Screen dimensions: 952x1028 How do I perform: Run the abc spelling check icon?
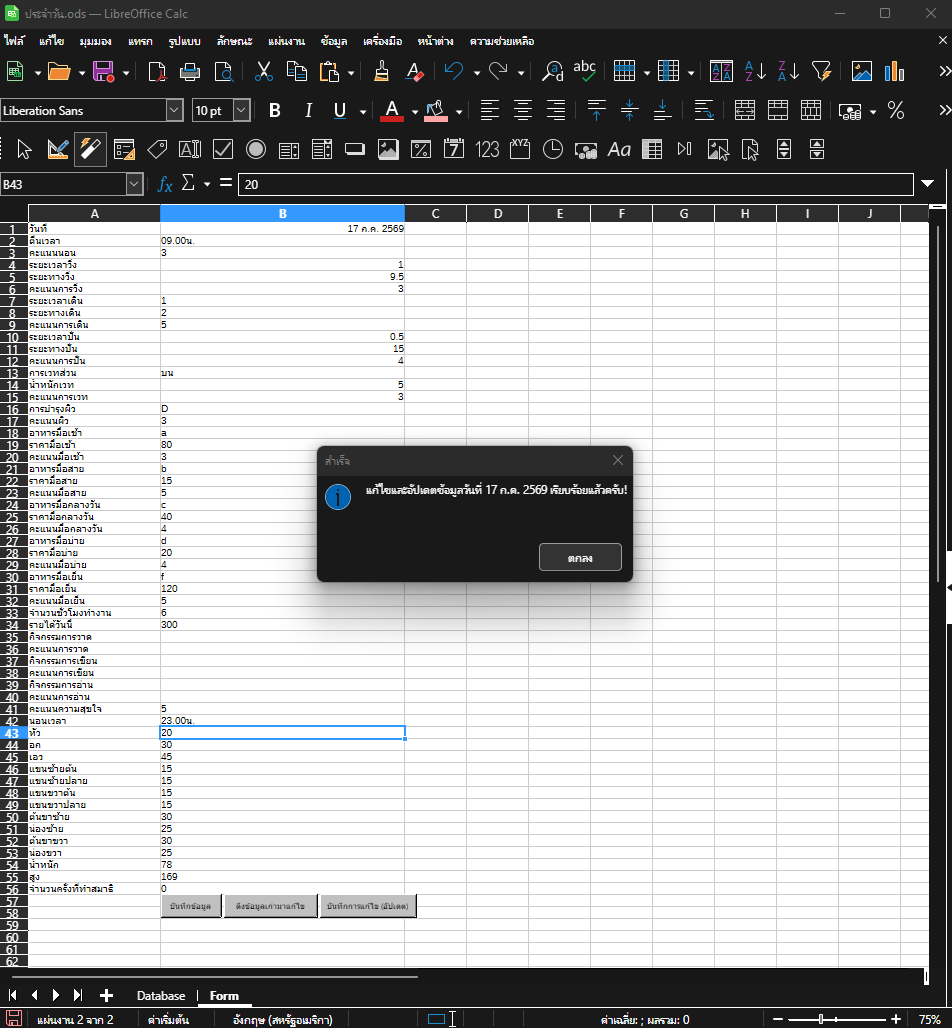pos(584,71)
